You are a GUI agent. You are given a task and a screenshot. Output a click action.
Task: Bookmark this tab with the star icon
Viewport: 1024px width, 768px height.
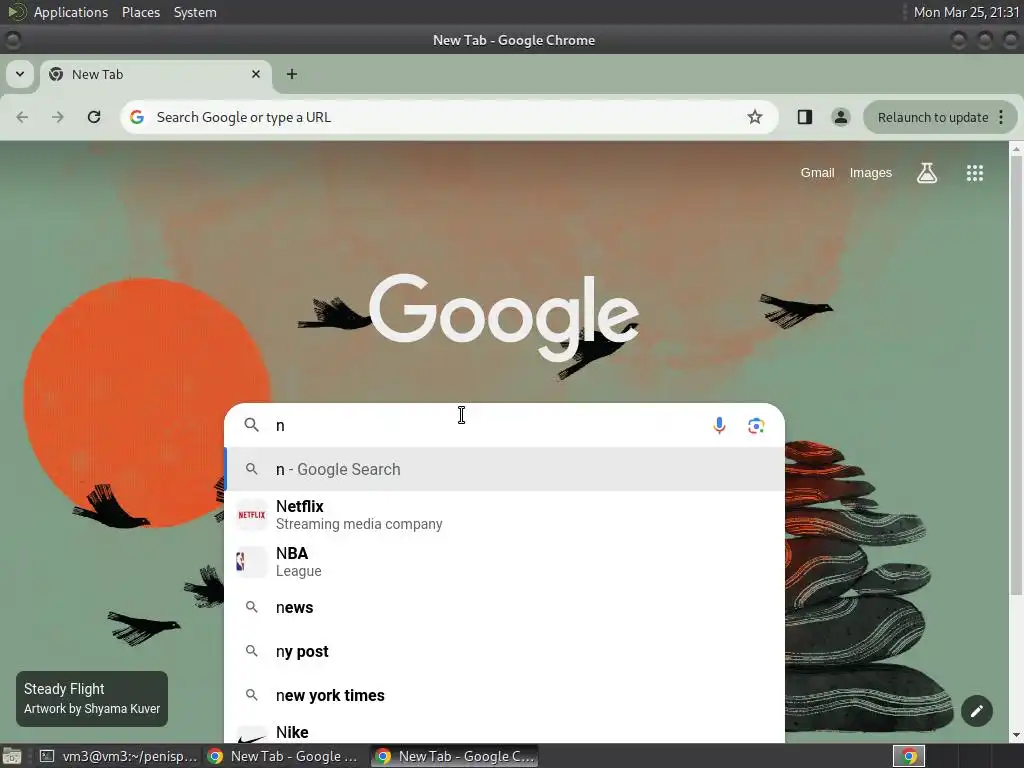pyautogui.click(x=755, y=118)
